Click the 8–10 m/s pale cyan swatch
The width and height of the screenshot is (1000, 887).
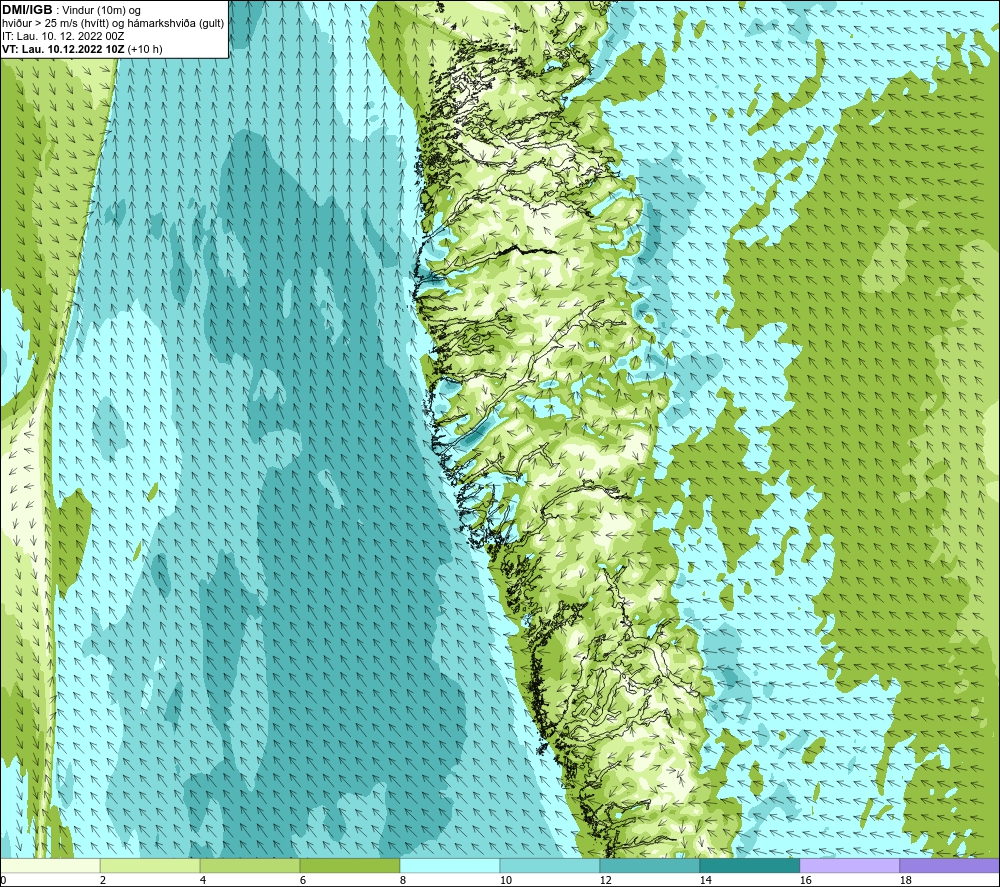[x=450, y=865]
